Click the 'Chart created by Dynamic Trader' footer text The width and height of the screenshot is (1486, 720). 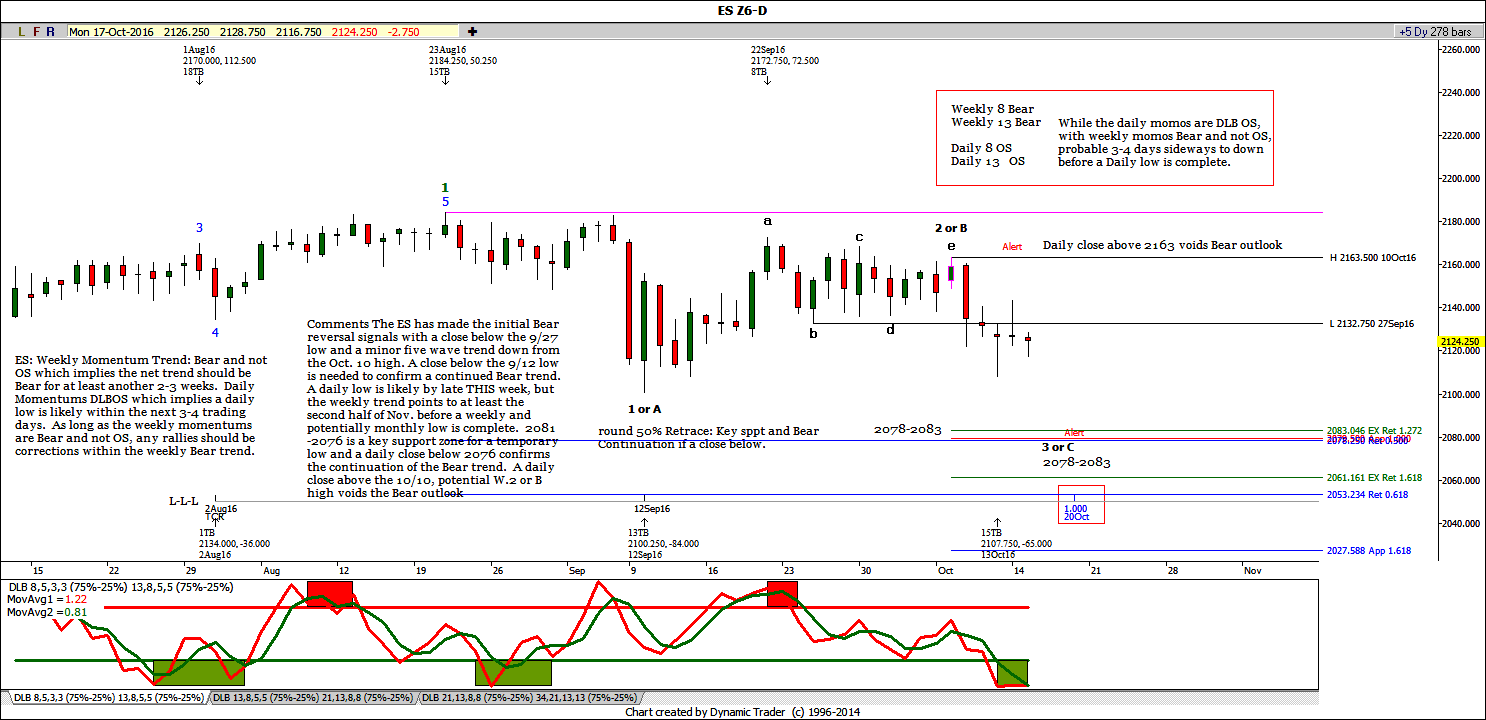(742, 712)
